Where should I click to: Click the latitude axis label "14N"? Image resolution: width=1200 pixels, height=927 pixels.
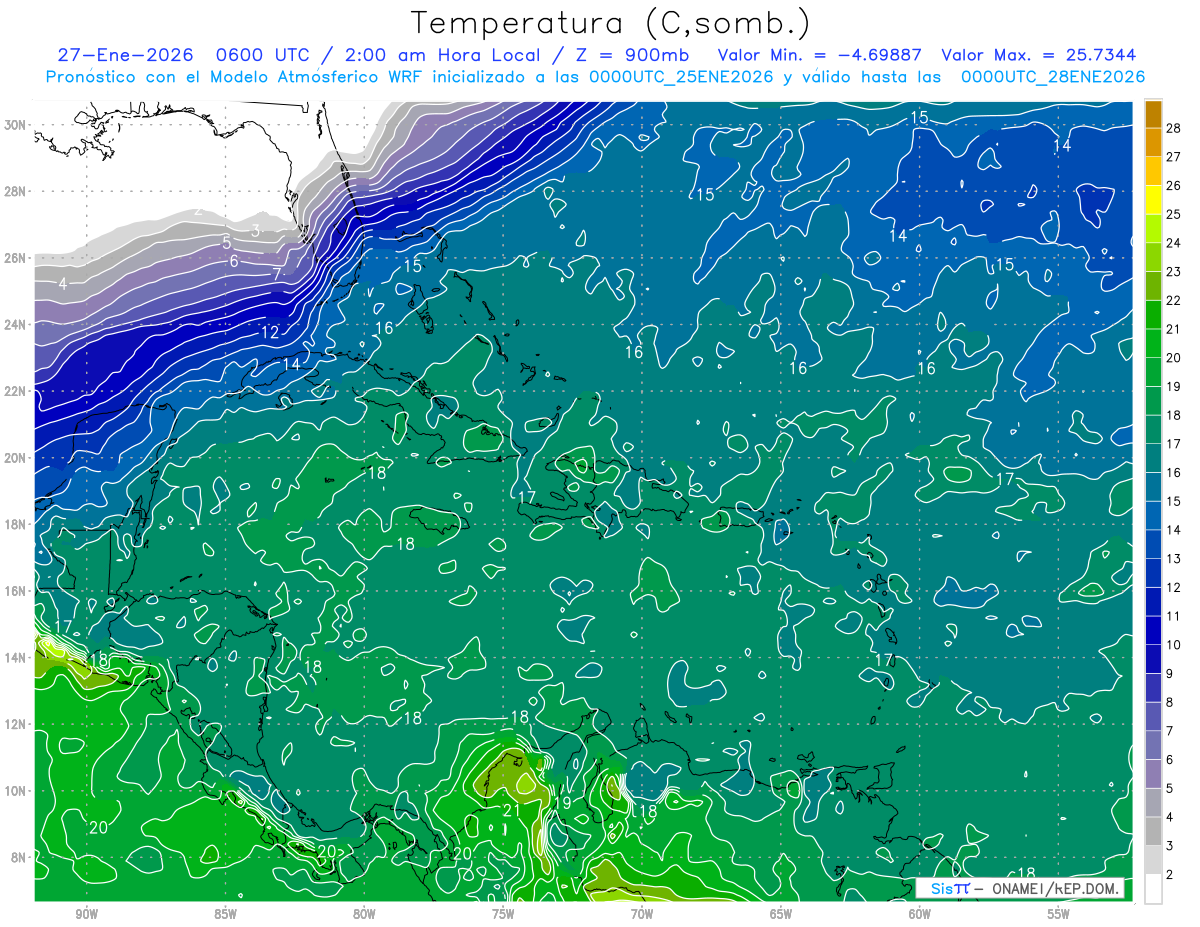15,658
